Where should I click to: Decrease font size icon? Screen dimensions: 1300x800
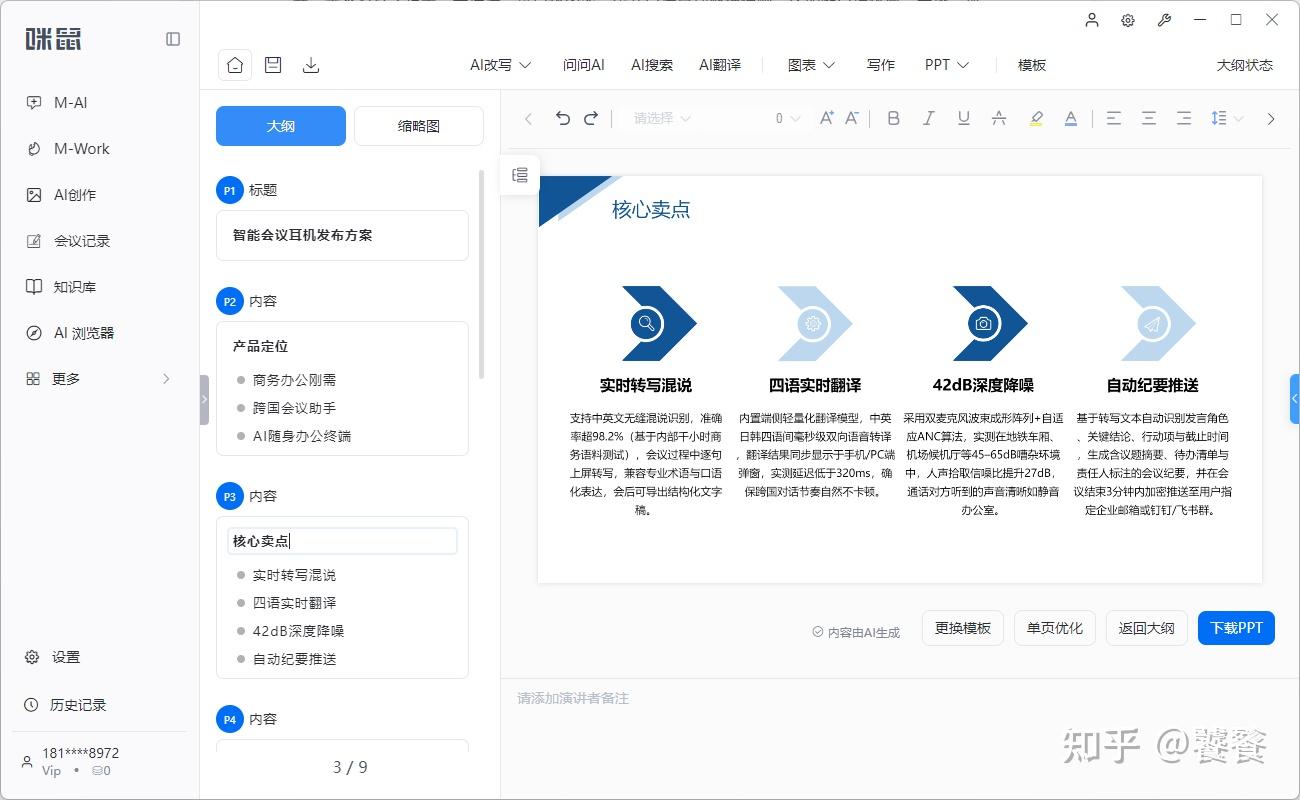tap(852, 118)
